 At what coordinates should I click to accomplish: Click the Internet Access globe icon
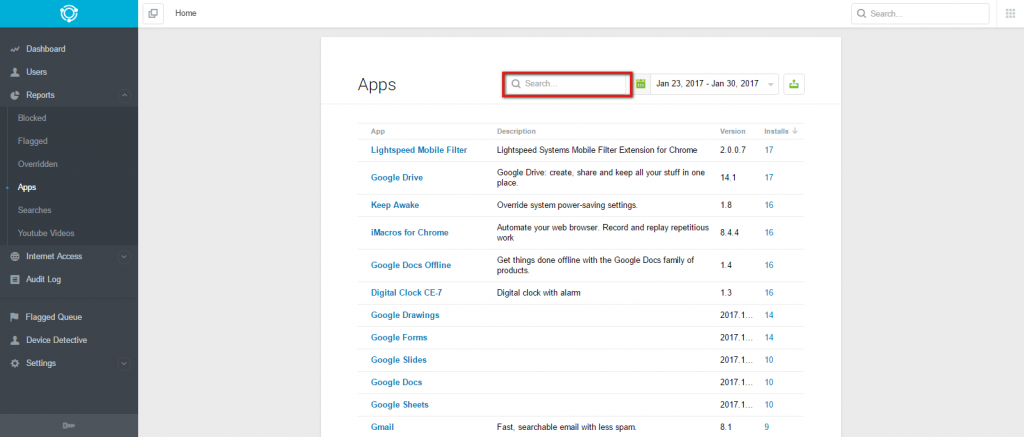coord(15,257)
